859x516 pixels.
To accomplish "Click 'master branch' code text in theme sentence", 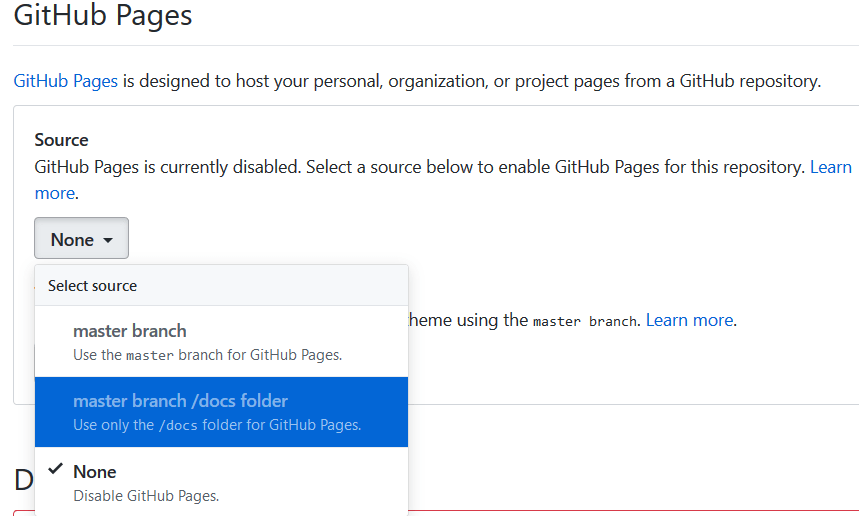I will [x=584, y=321].
